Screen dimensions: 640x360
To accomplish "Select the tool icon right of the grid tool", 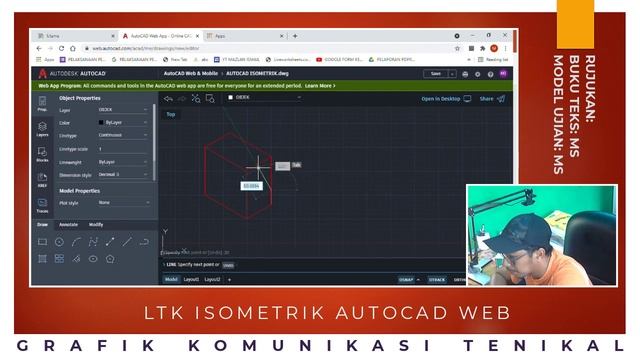I will (76, 259).
